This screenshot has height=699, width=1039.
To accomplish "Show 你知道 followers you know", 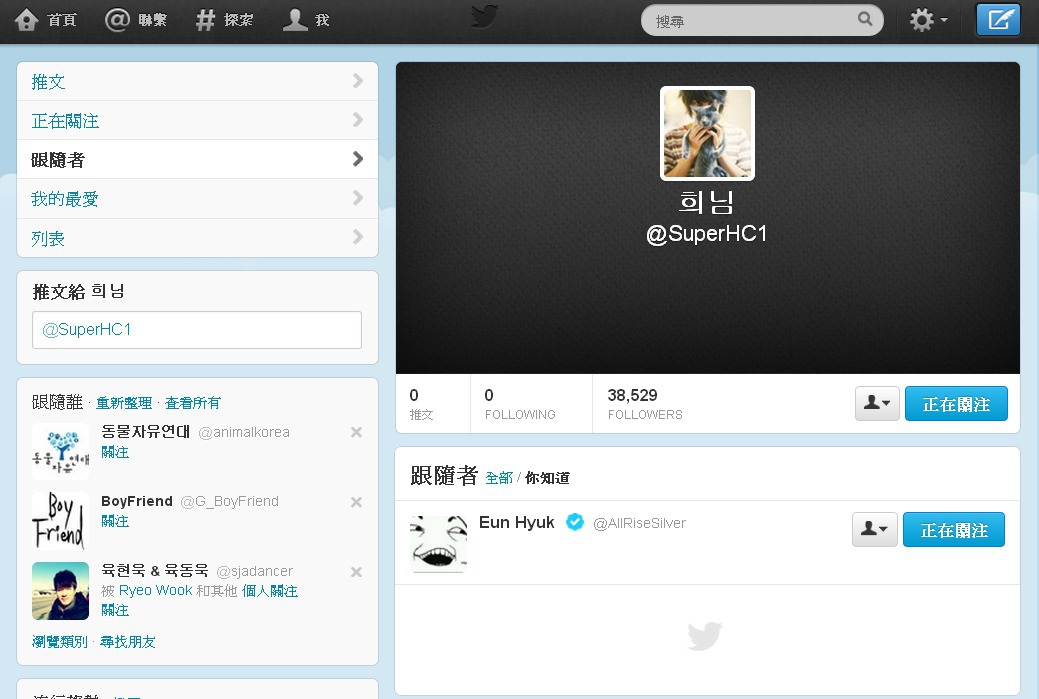I will click(547, 478).
